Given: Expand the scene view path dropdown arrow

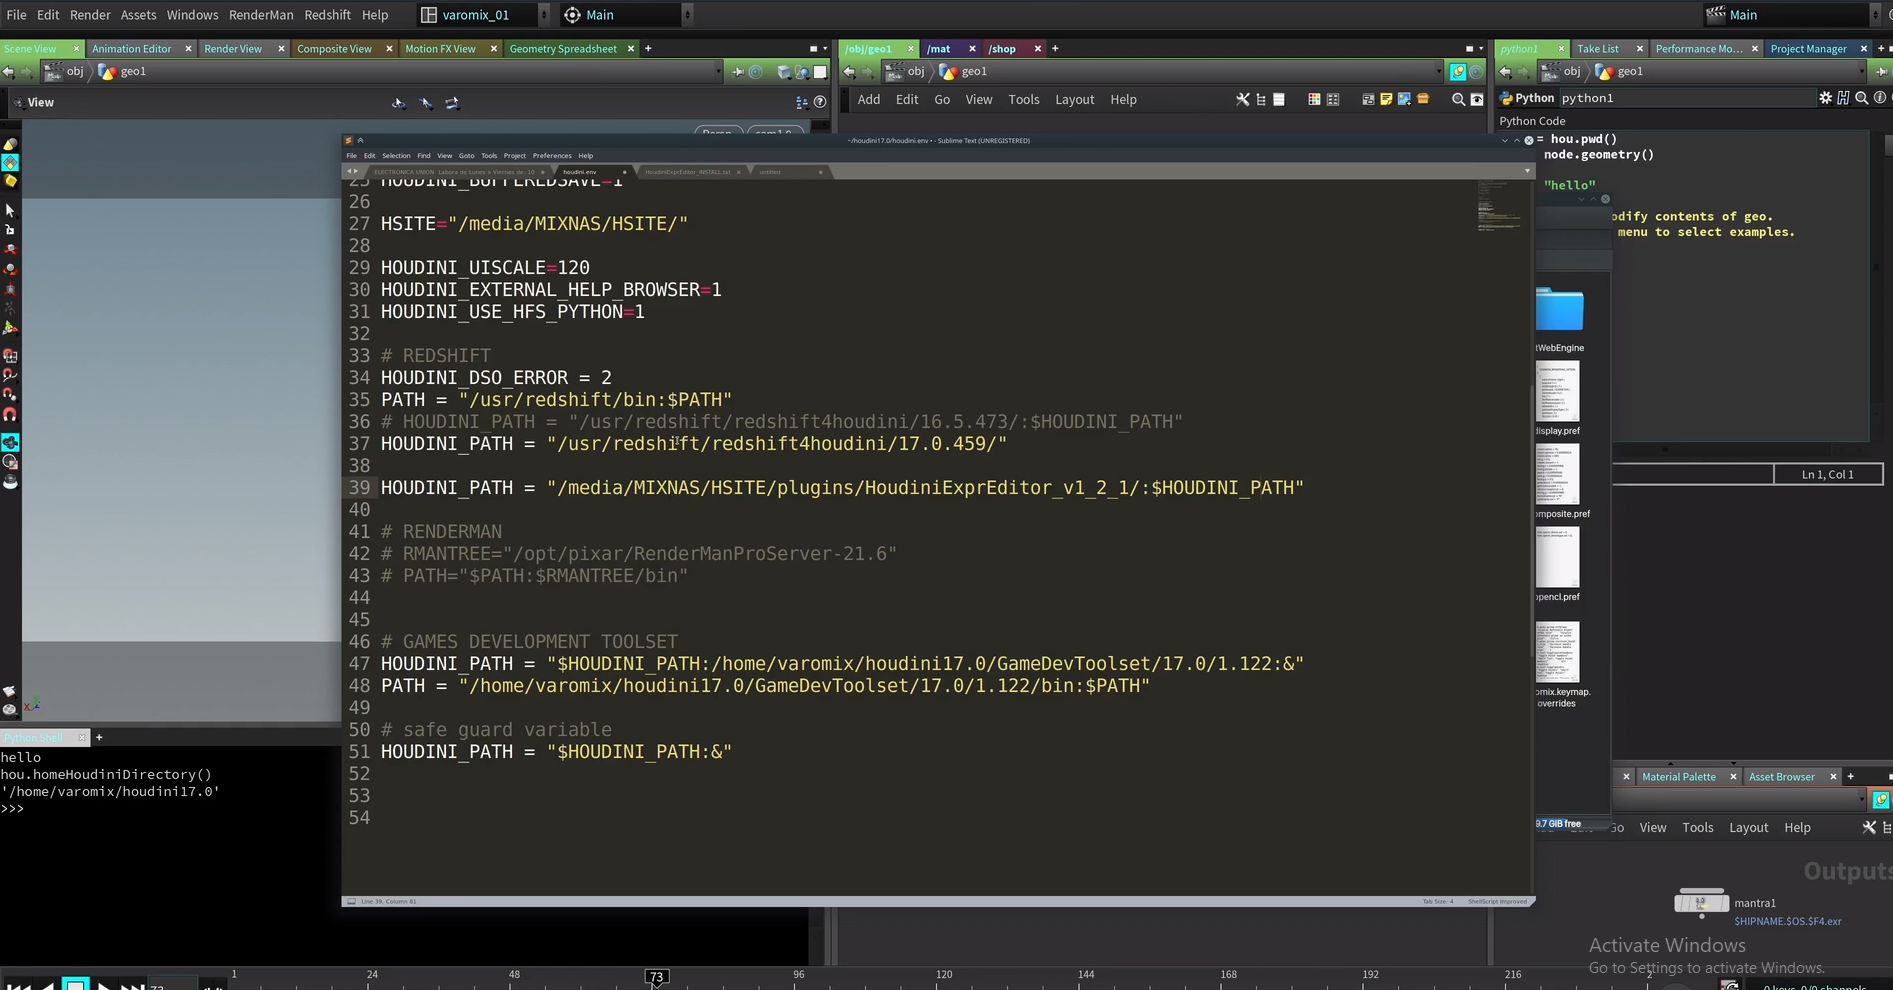Looking at the screenshot, I should 718,71.
